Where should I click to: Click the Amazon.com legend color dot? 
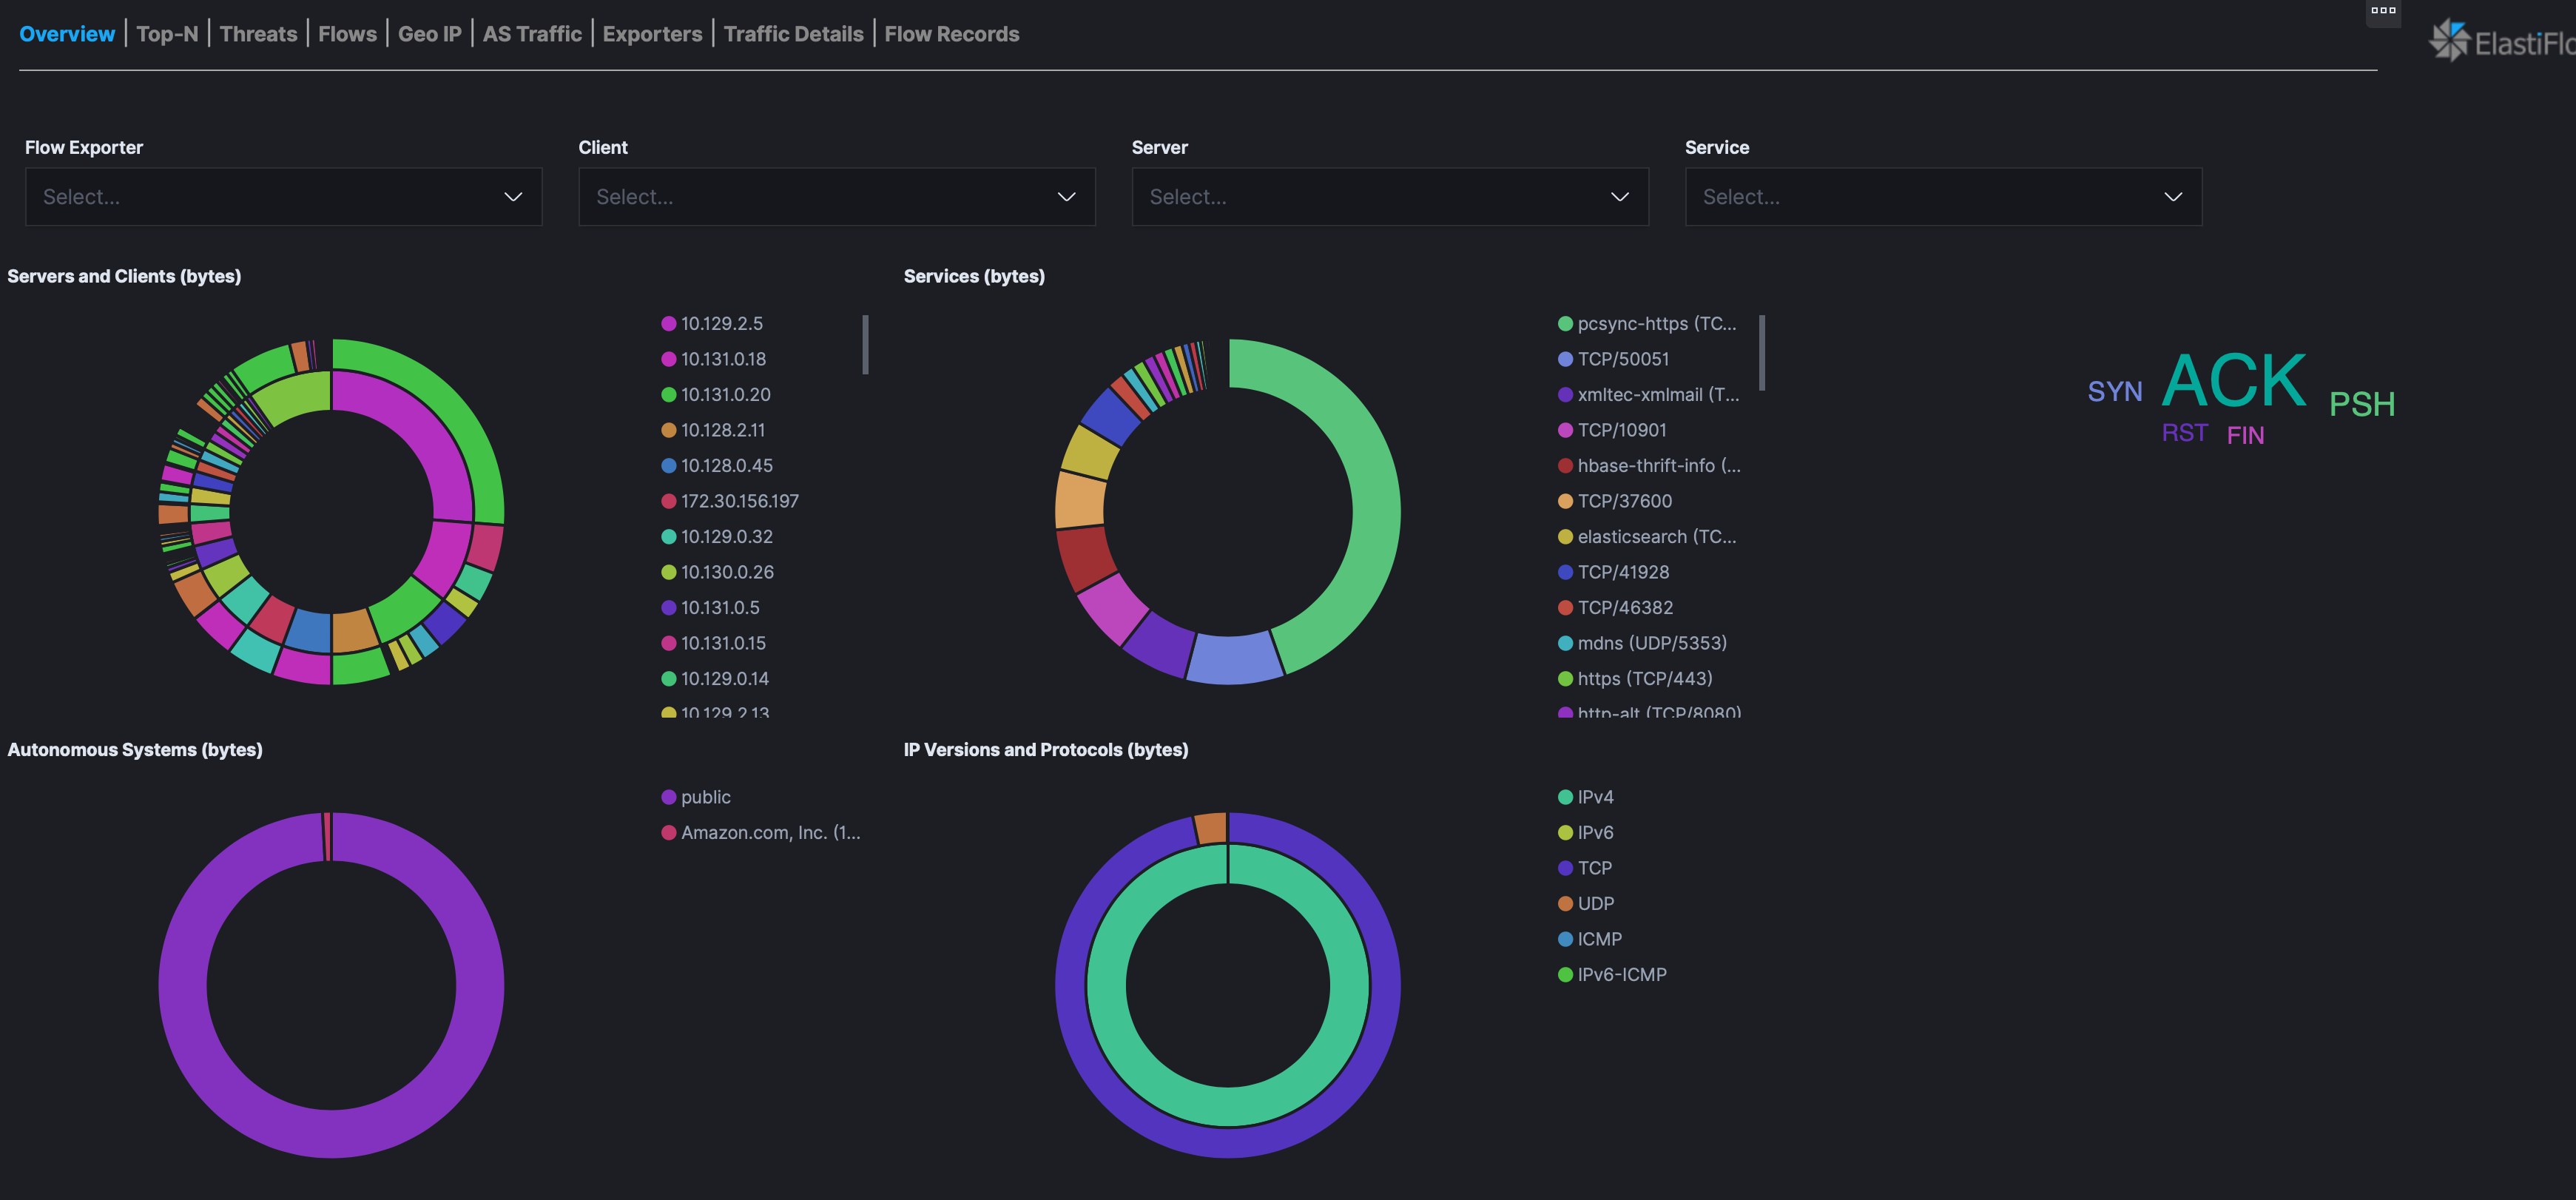(668, 833)
